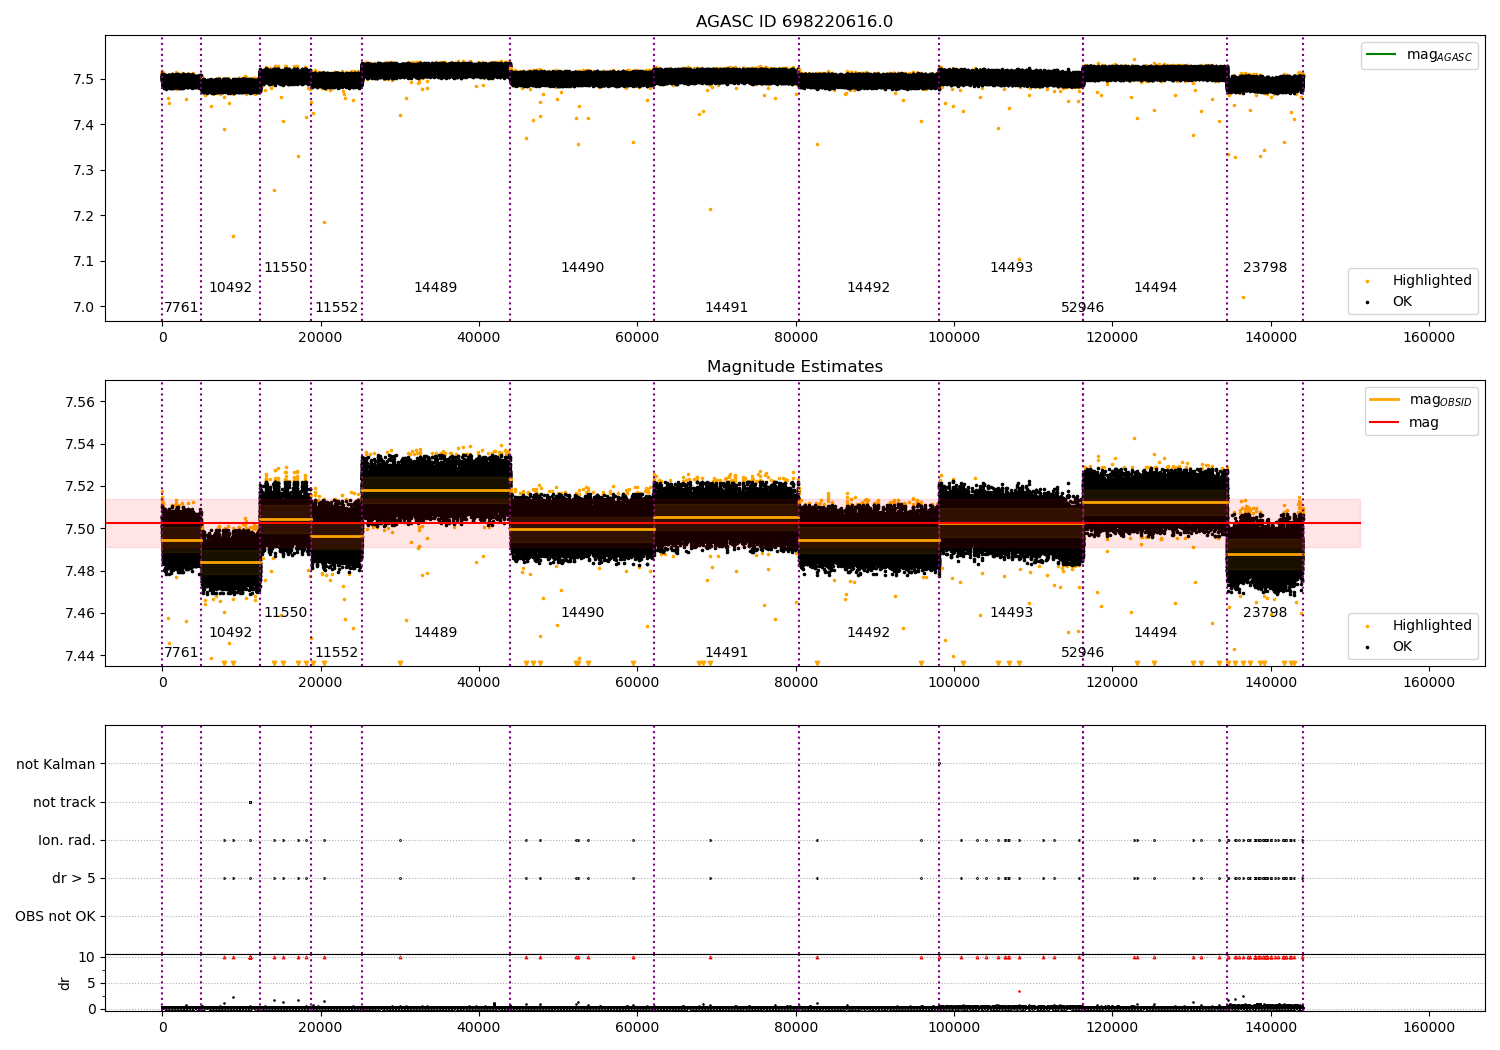
Task: Click y-axis tick 7.50 in the middle plot
Action: [80, 529]
